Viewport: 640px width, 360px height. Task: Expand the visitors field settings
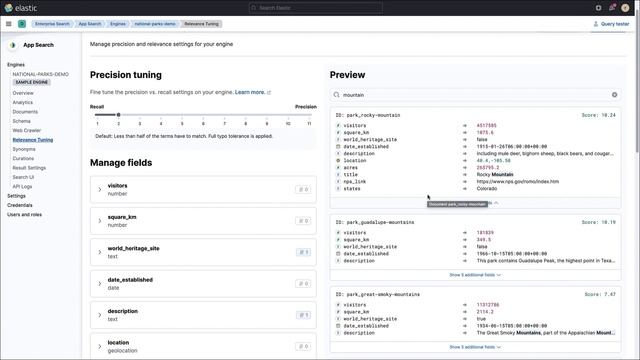pos(100,189)
